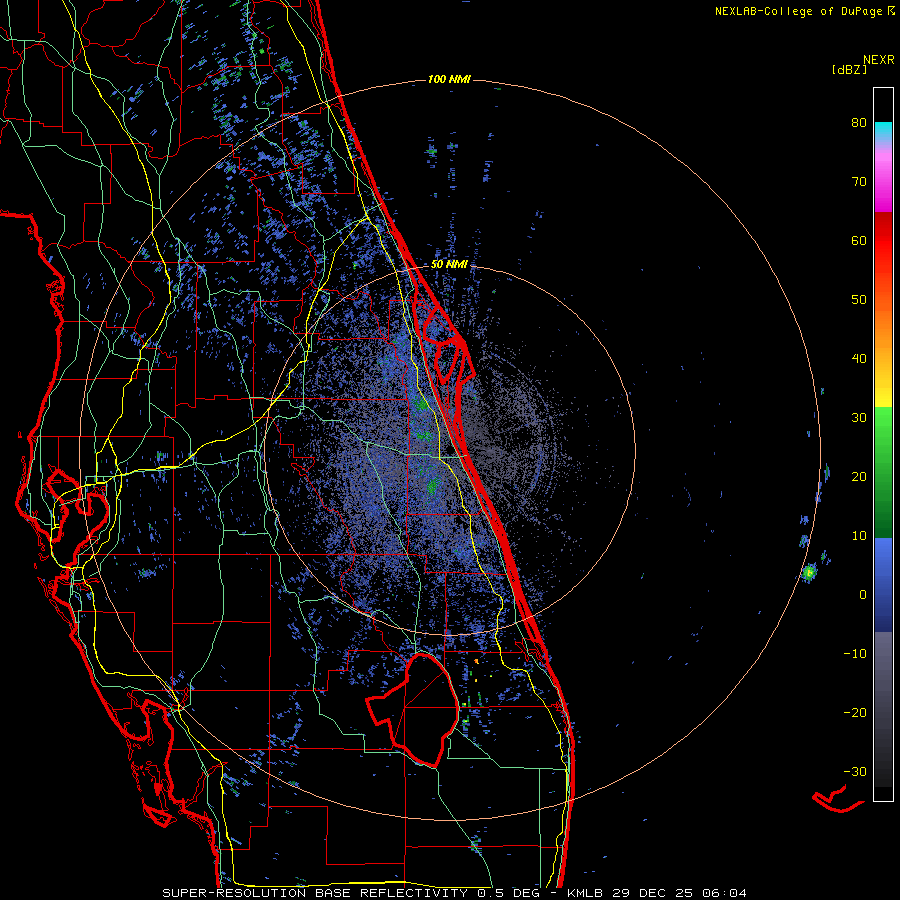Image resolution: width=900 pixels, height=900 pixels.
Task: Click the 40 value on the dBZ scale
Action: (859, 359)
